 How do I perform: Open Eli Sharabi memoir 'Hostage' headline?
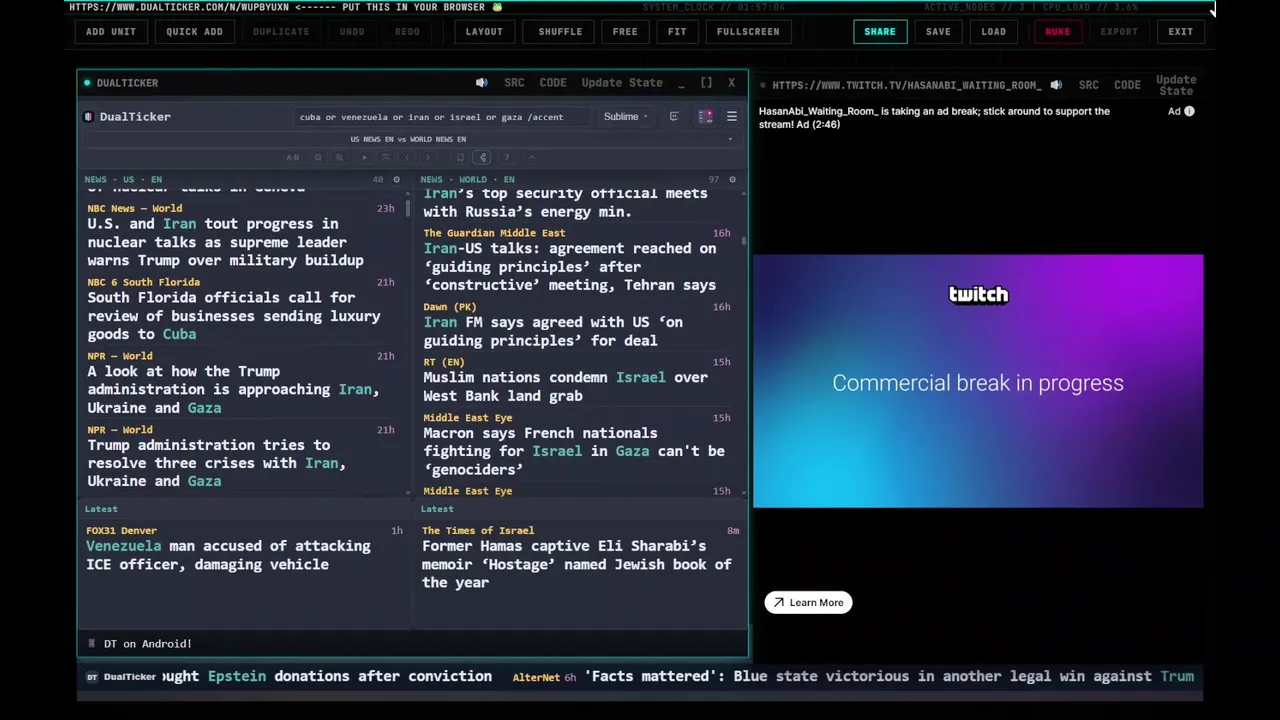(577, 564)
